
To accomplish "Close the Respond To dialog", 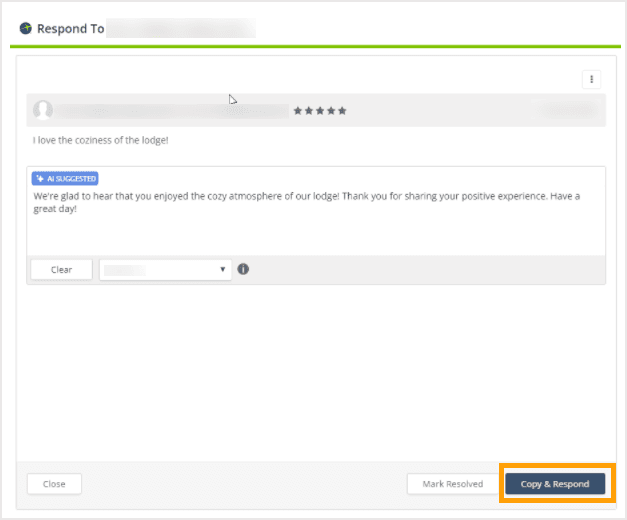I will (54, 484).
